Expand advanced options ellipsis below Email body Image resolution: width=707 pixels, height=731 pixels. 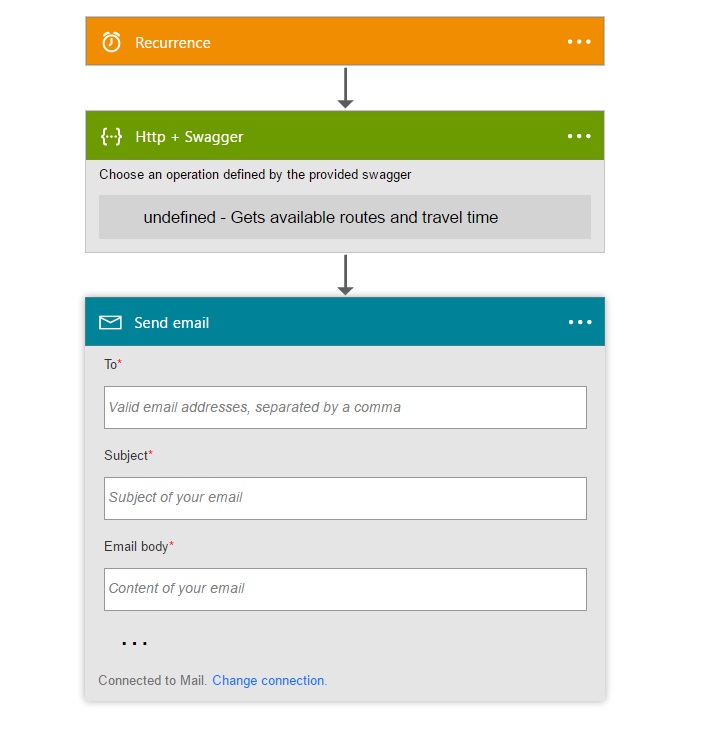pyautogui.click(x=135, y=643)
